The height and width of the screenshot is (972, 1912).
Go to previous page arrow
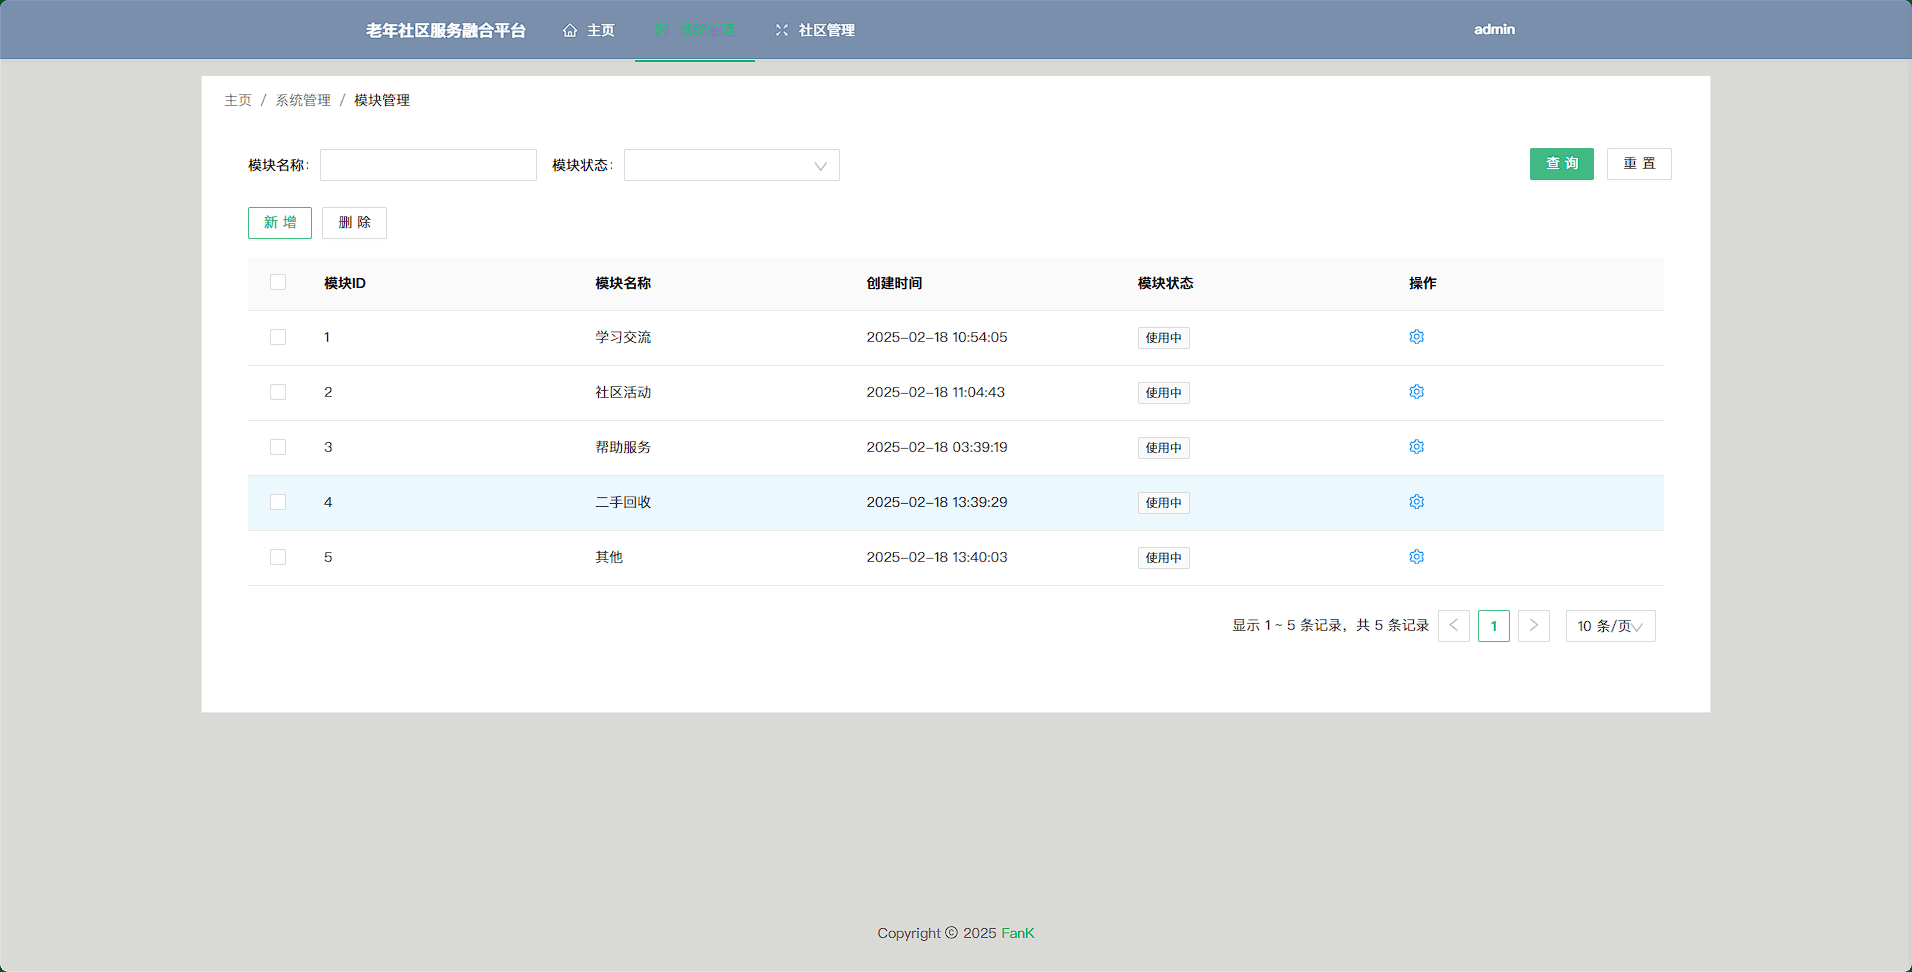coord(1454,626)
